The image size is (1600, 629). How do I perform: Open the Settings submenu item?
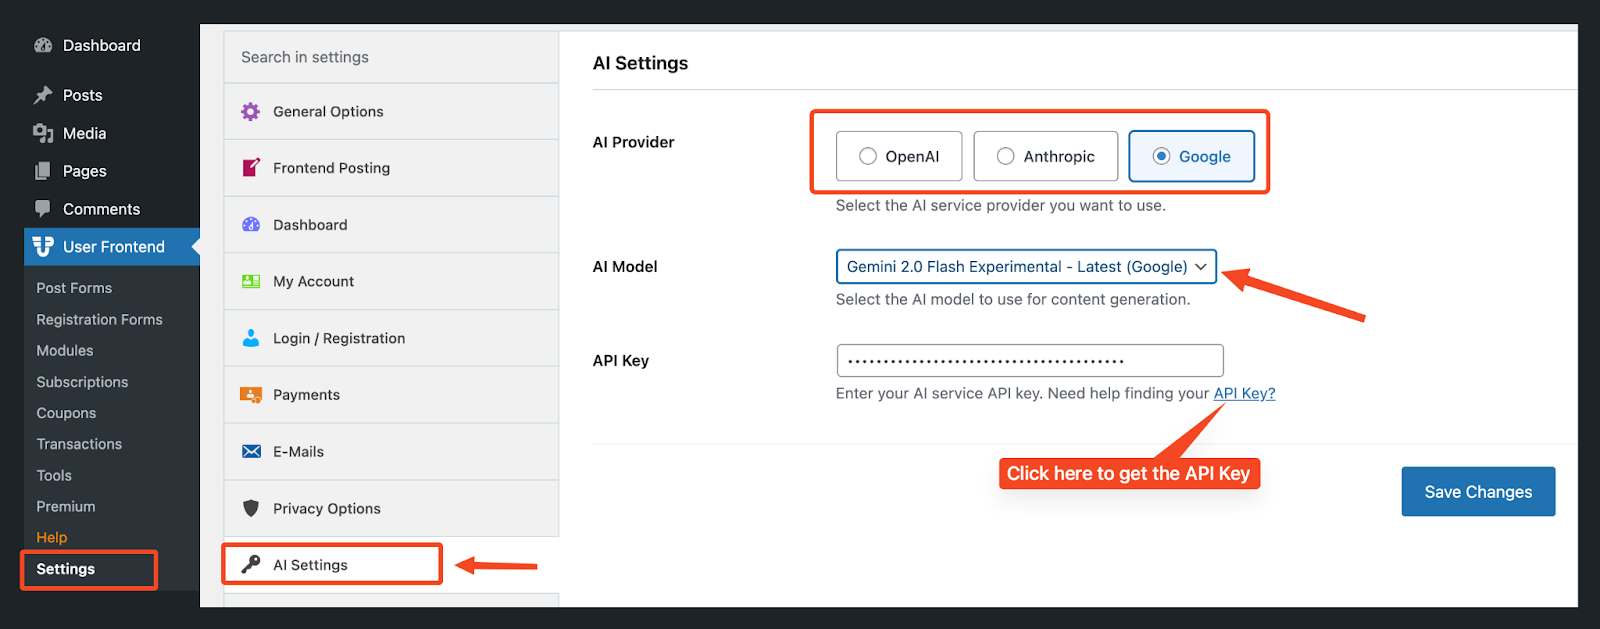66,569
